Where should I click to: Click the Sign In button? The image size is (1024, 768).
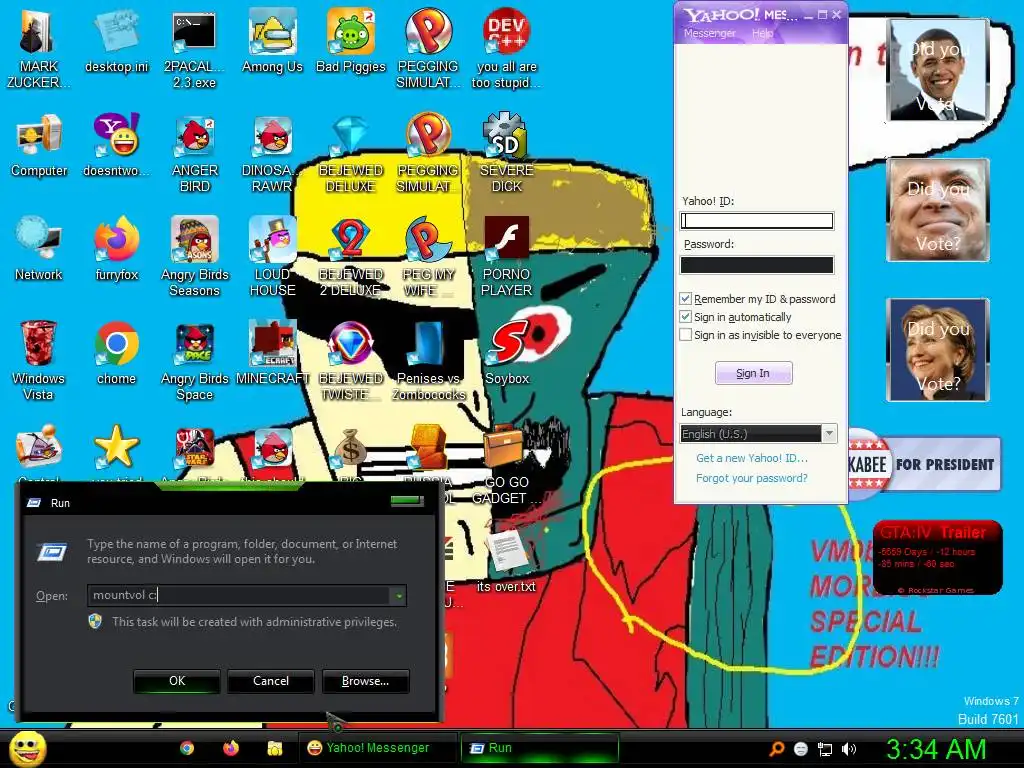point(754,373)
